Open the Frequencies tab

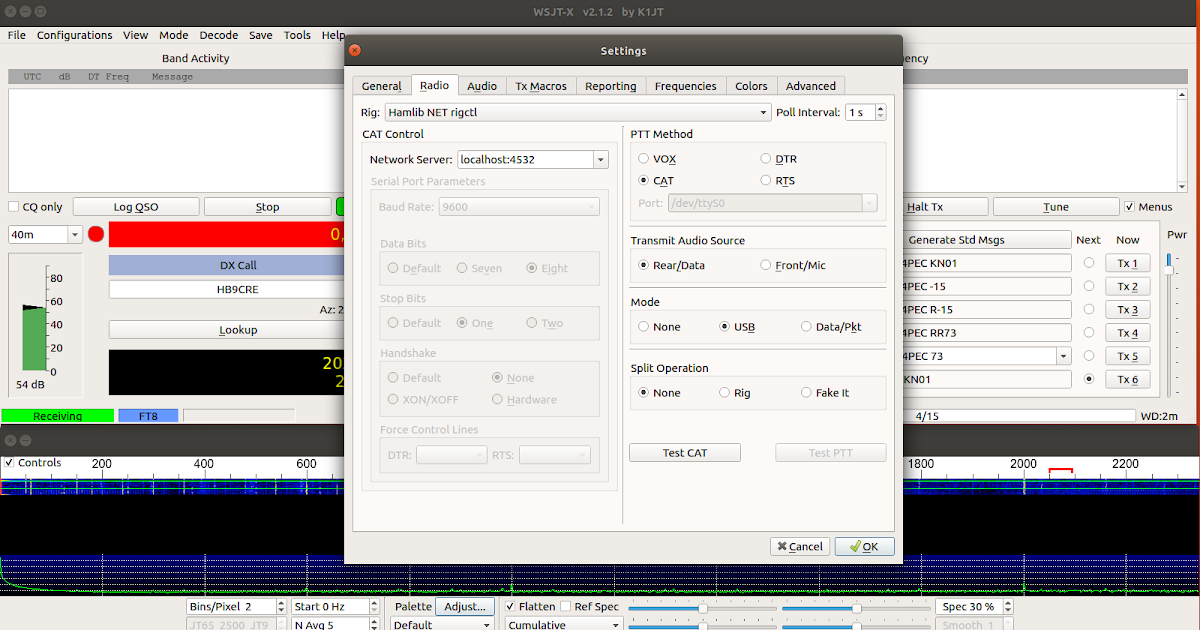686,85
